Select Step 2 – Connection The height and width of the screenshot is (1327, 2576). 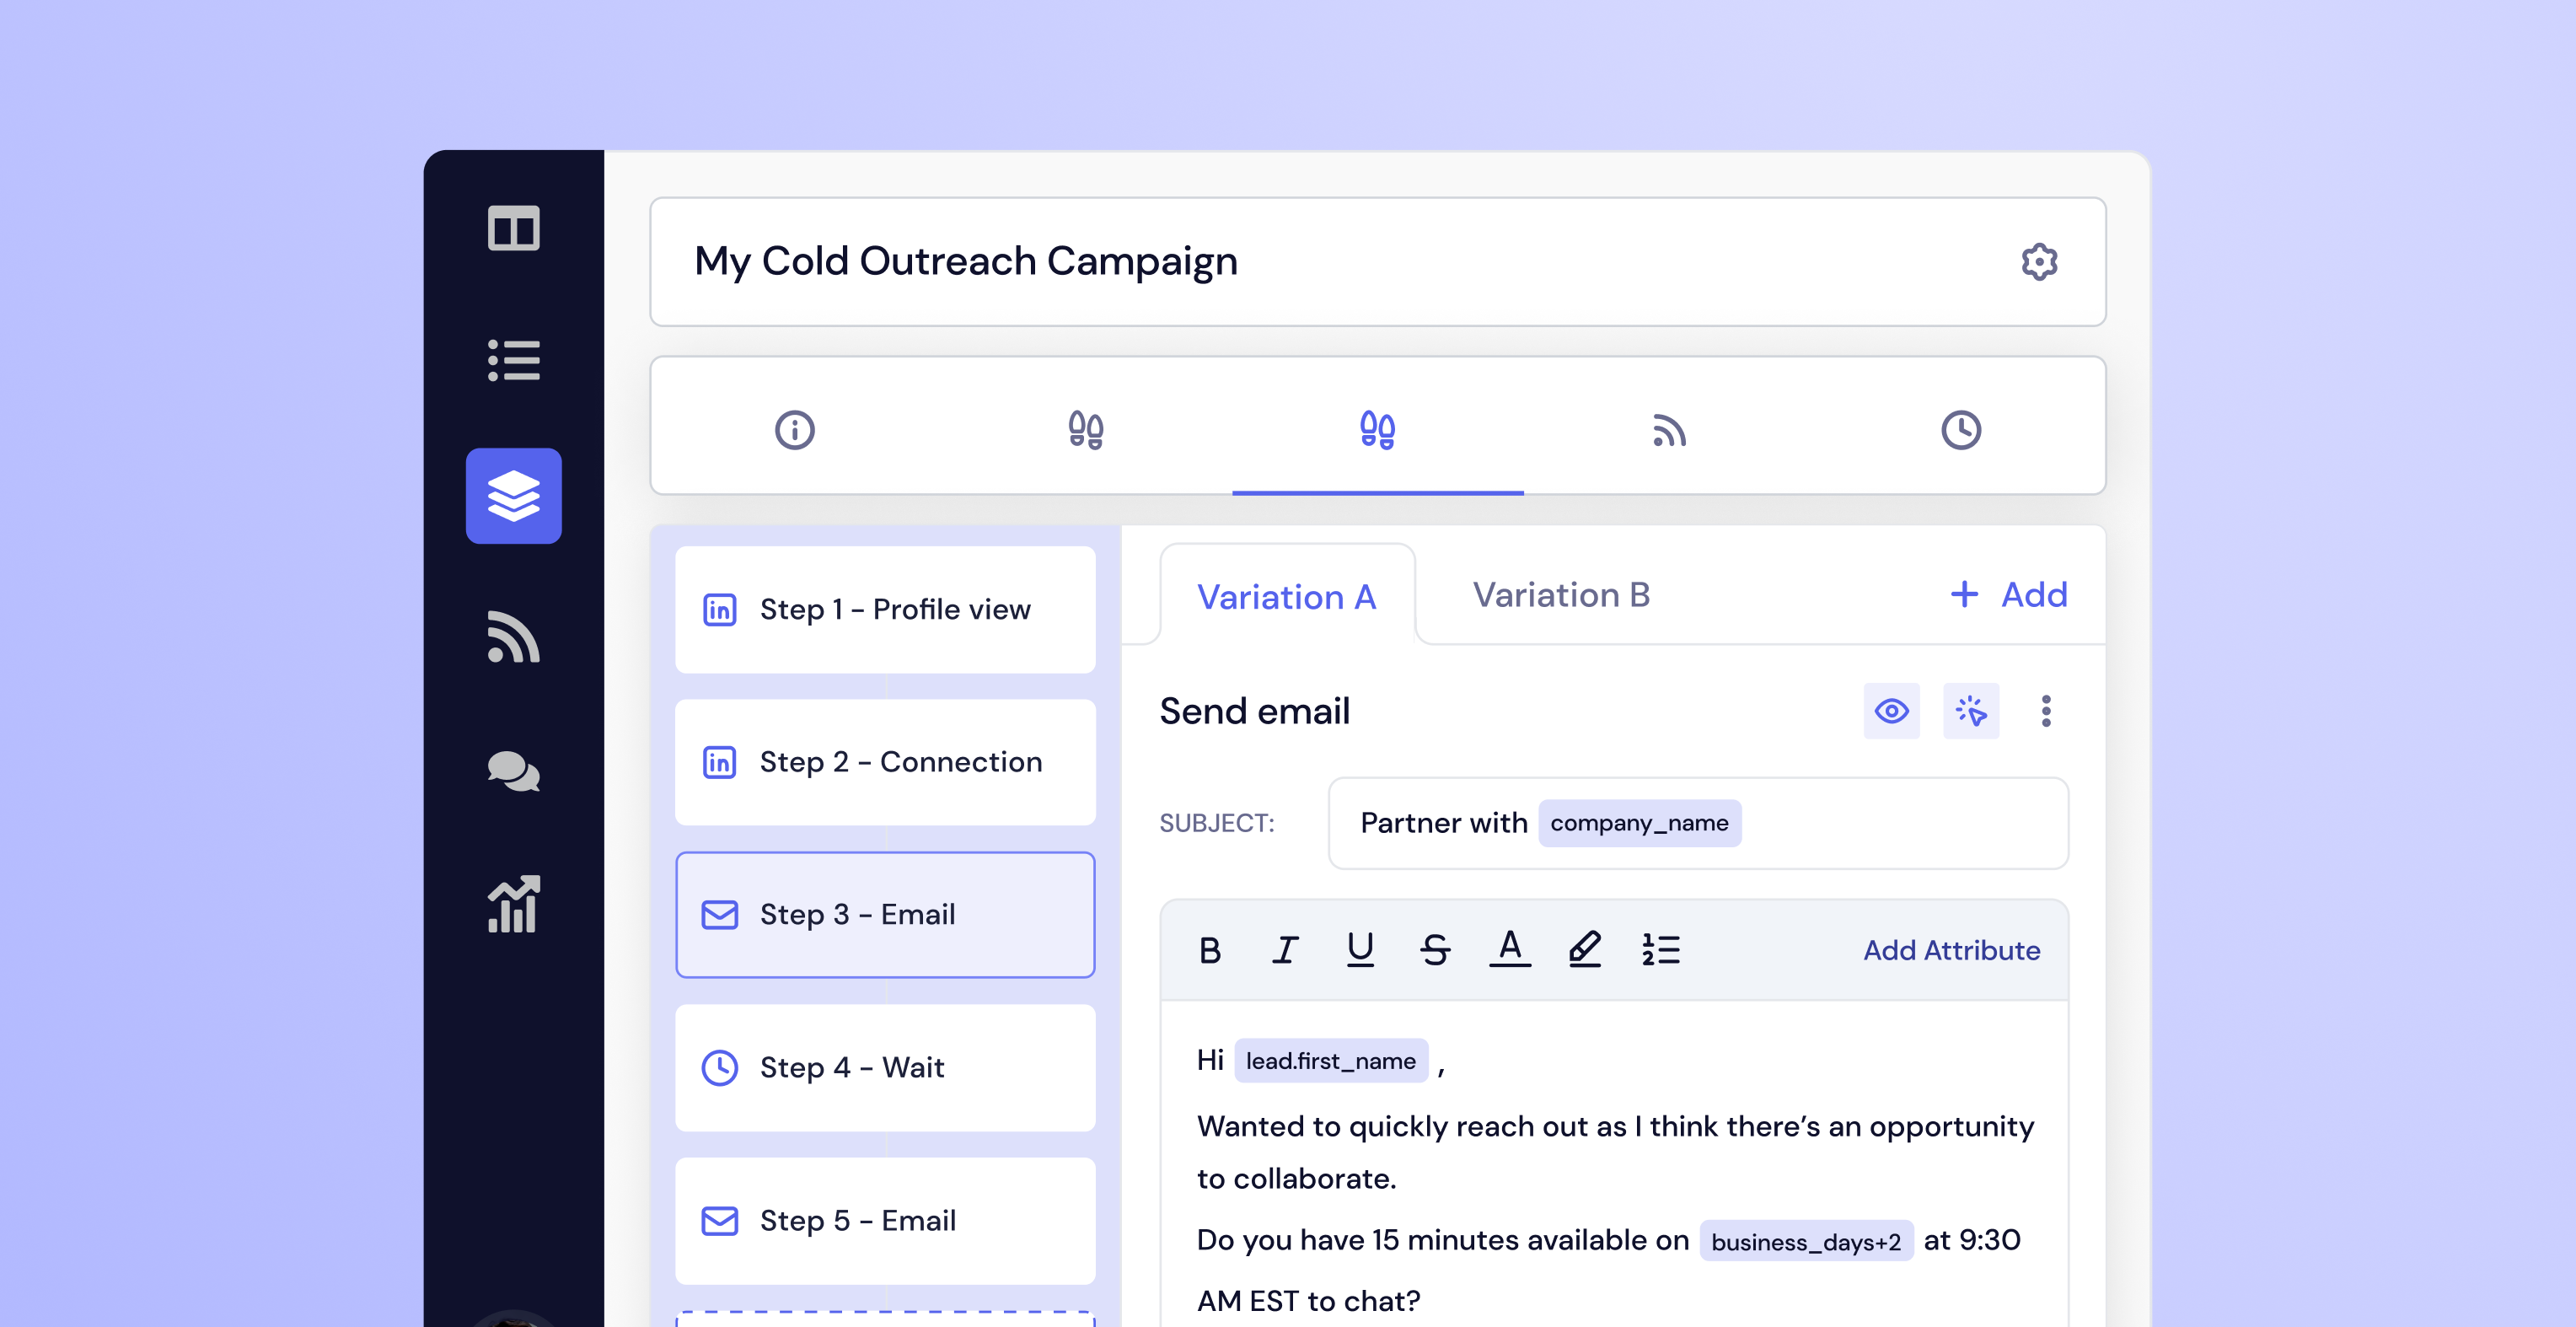pyautogui.click(x=885, y=762)
